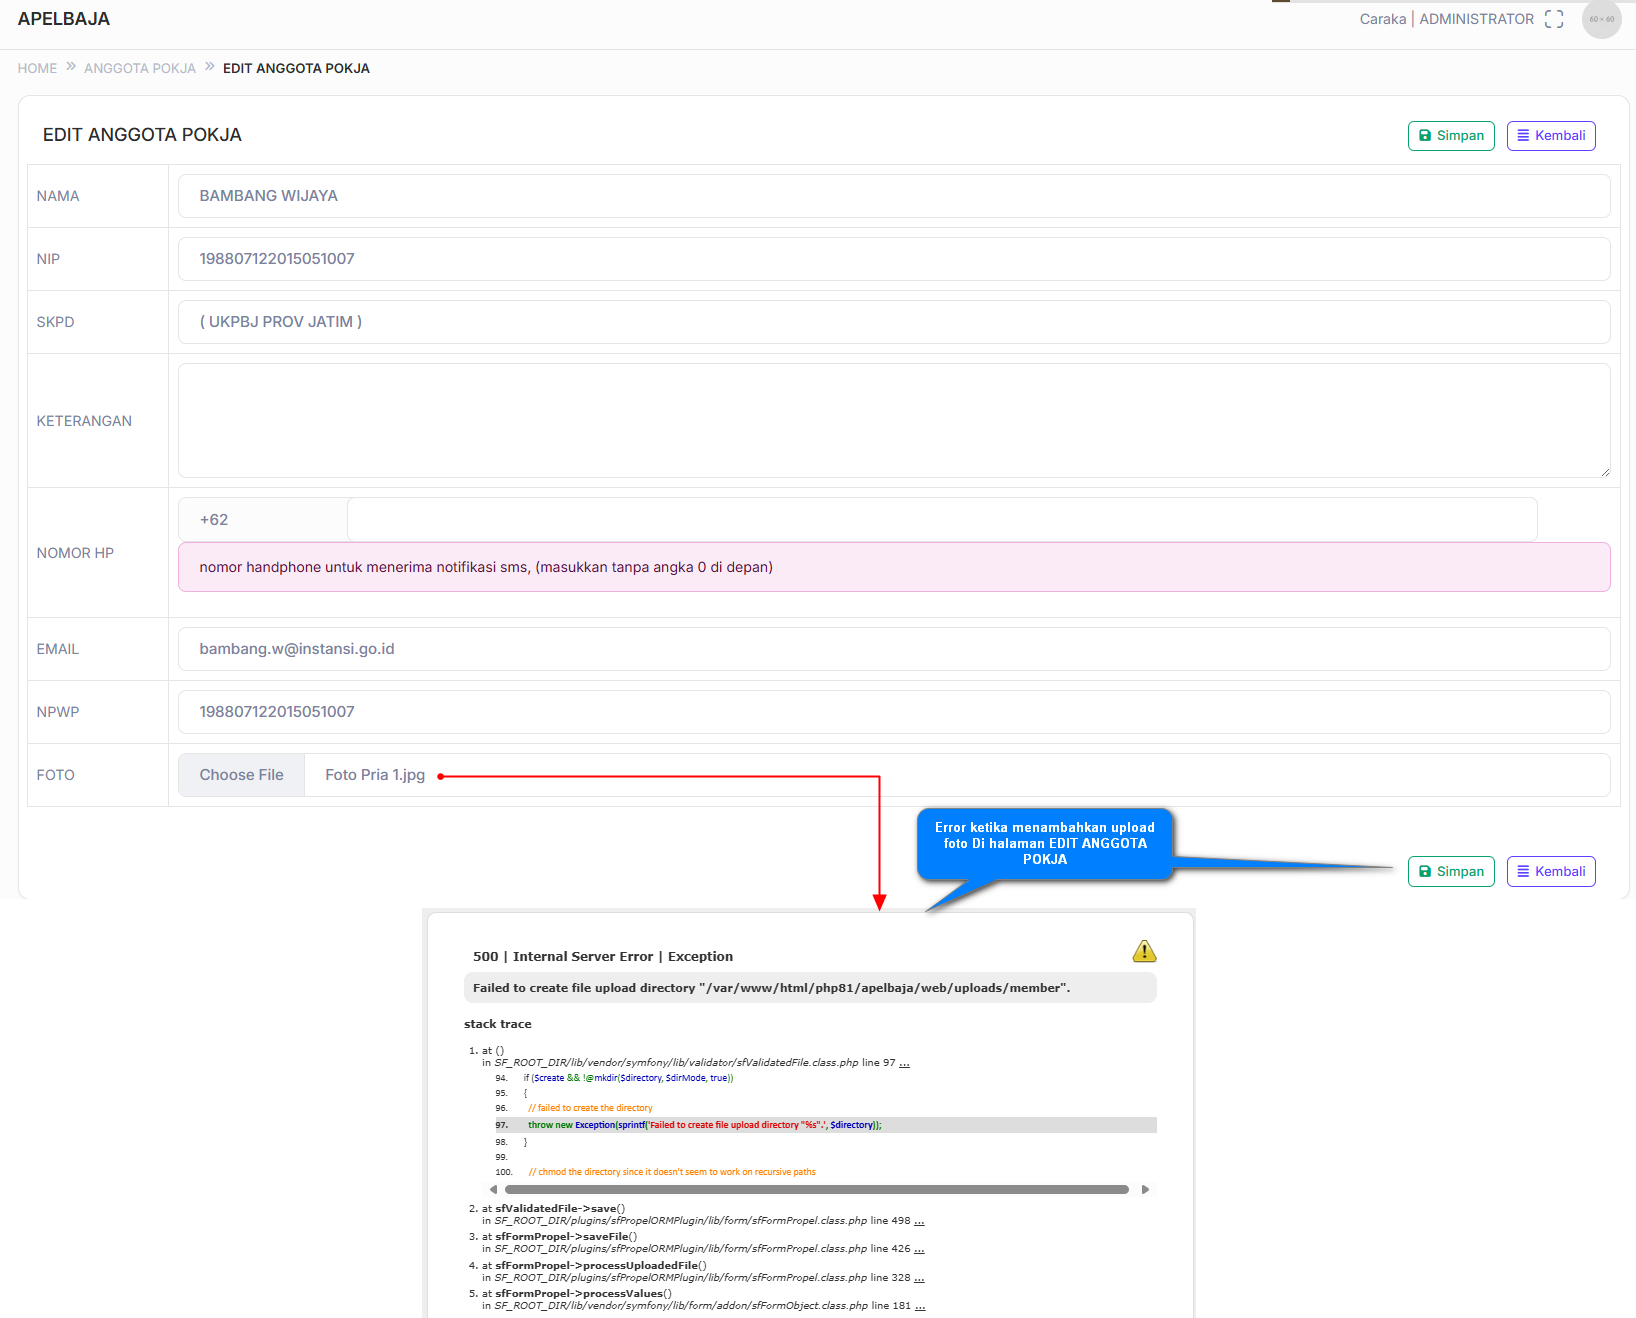The height and width of the screenshot is (1318, 1636).
Task: Open ANGGOTA POKJA breadcrumb link
Action: [140, 68]
